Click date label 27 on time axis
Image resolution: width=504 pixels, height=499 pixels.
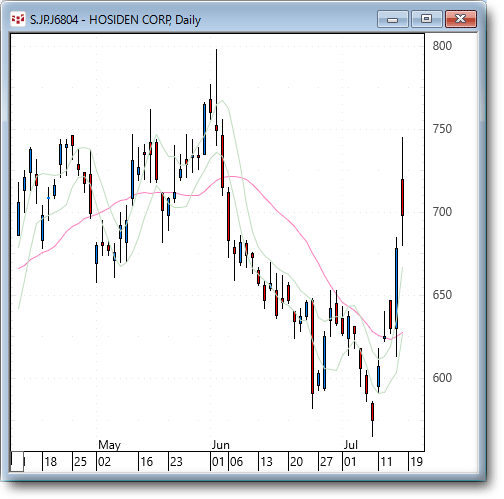click(x=326, y=462)
